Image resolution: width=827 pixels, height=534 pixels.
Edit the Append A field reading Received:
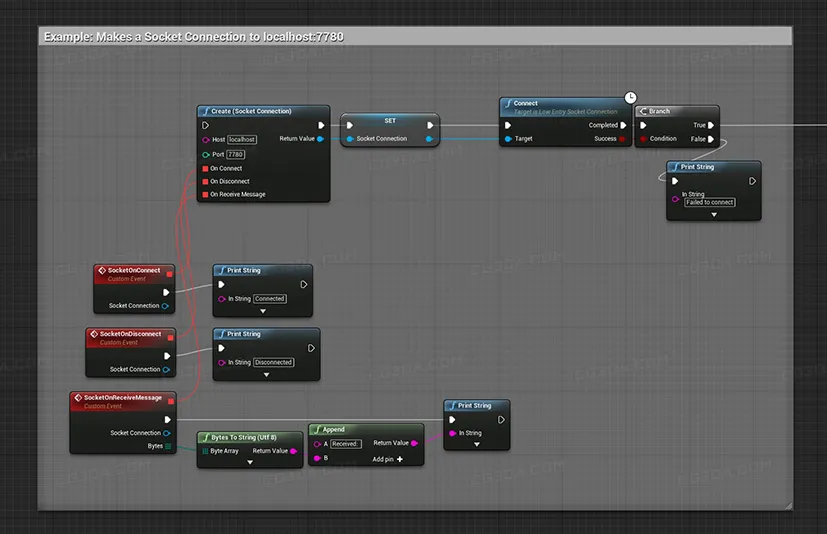346,444
